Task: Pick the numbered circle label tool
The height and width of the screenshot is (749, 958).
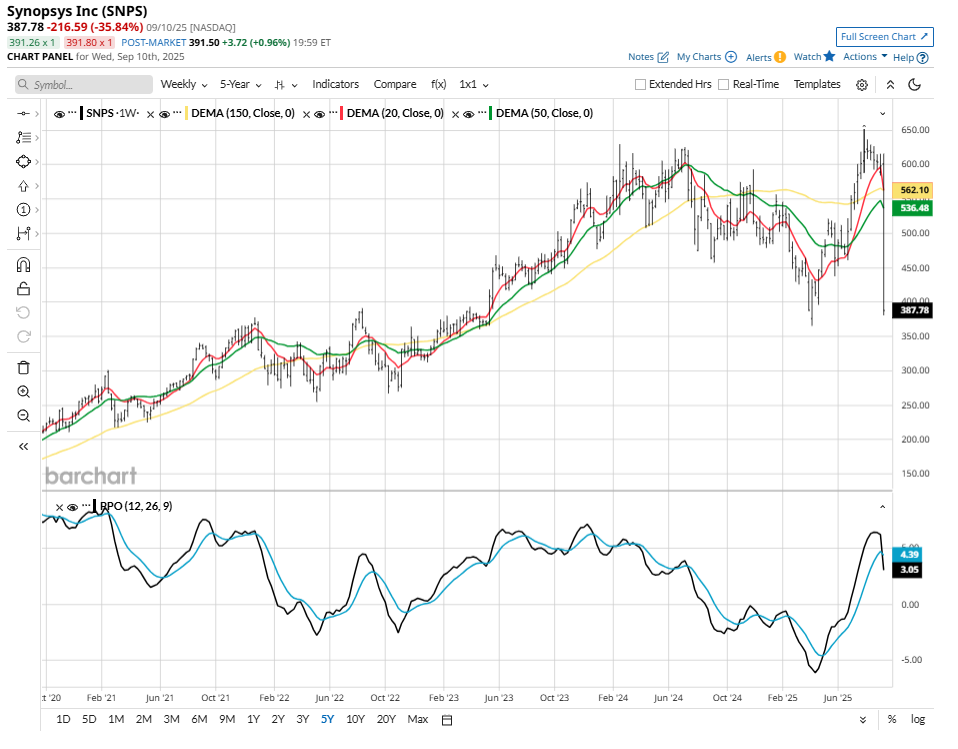Action: coord(23,210)
